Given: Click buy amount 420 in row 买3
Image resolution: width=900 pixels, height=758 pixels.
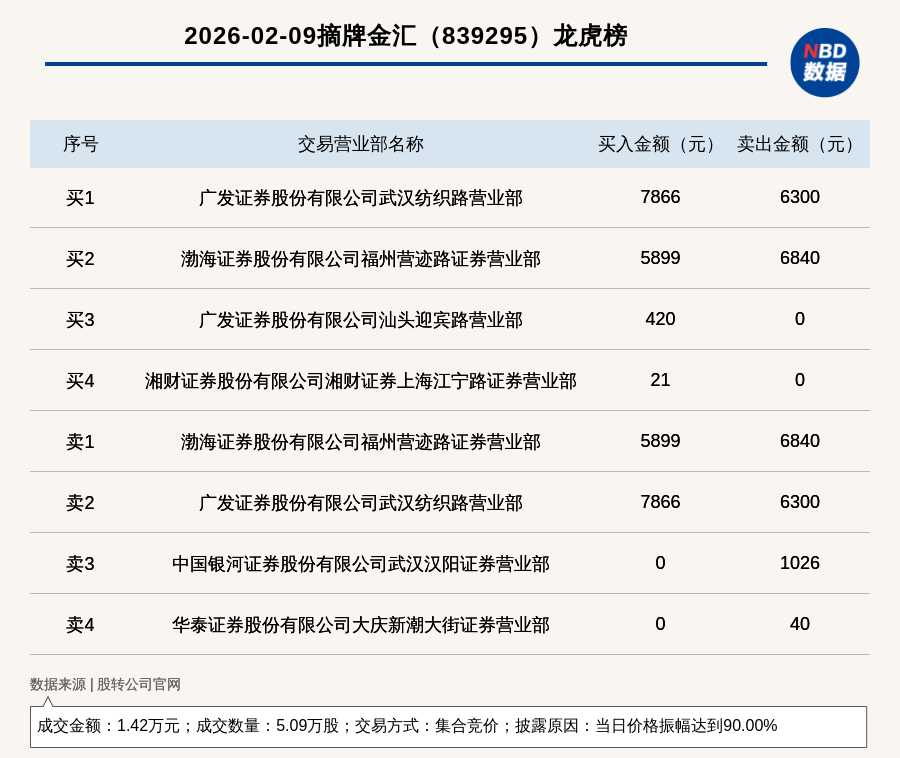Looking at the screenshot, I should pyautogui.click(x=660, y=319).
